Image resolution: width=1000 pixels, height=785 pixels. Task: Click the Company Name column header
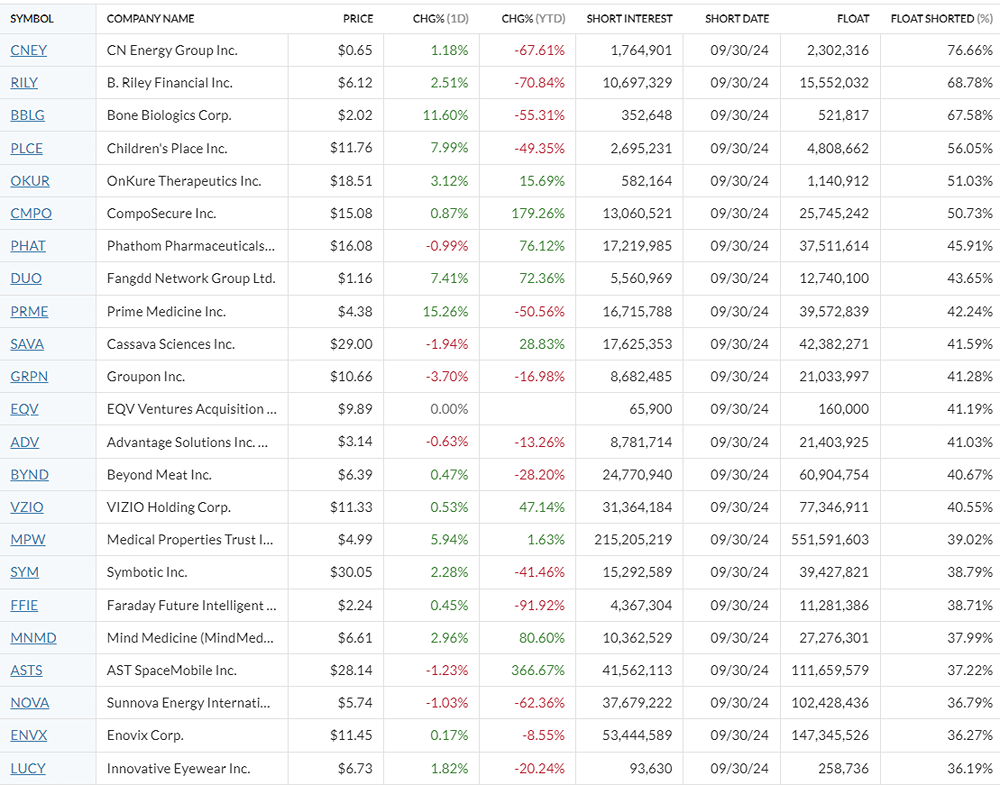(x=150, y=18)
